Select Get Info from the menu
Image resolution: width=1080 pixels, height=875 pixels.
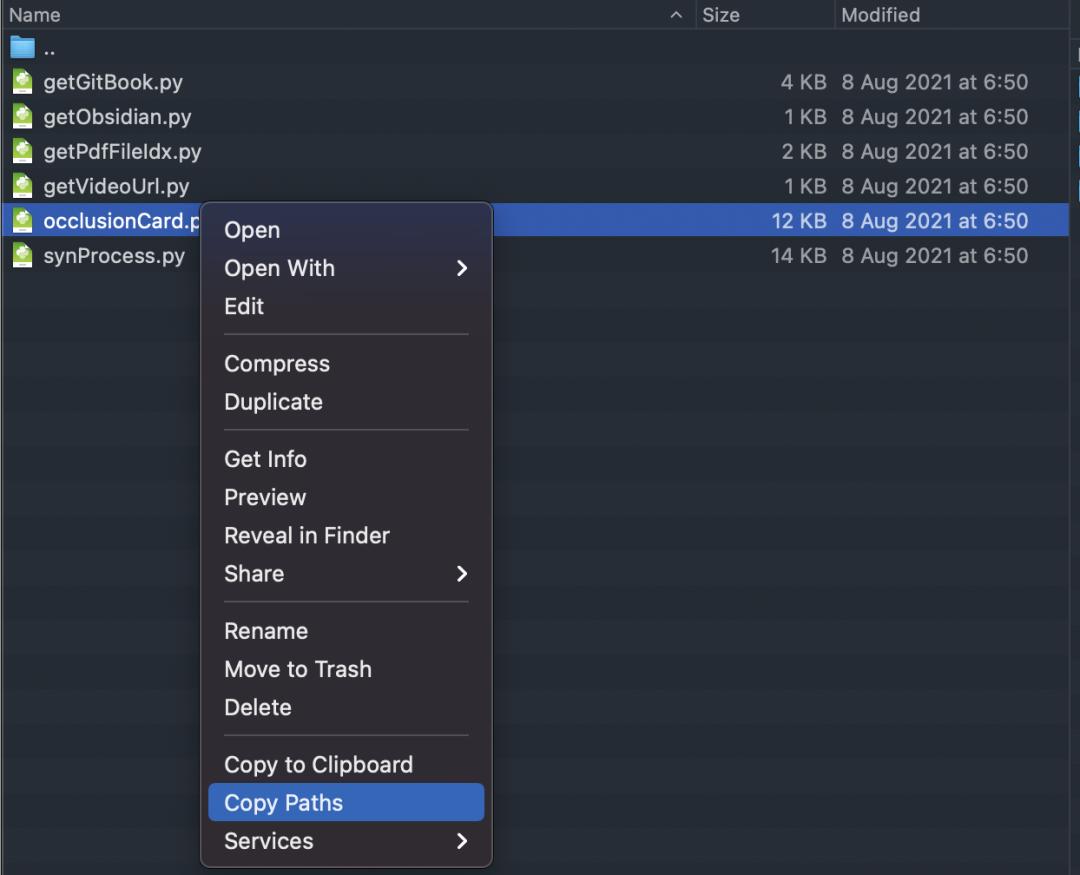pos(265,459)
